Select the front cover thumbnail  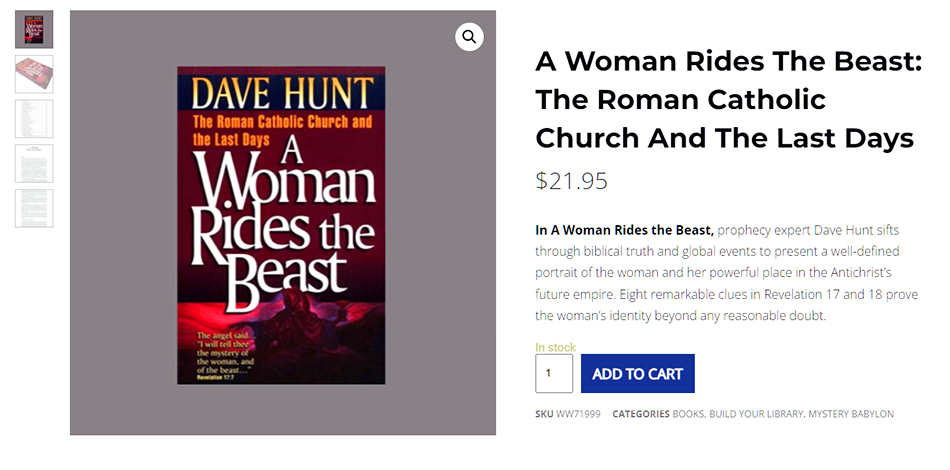pyautogui.click(x=34, y=30)
